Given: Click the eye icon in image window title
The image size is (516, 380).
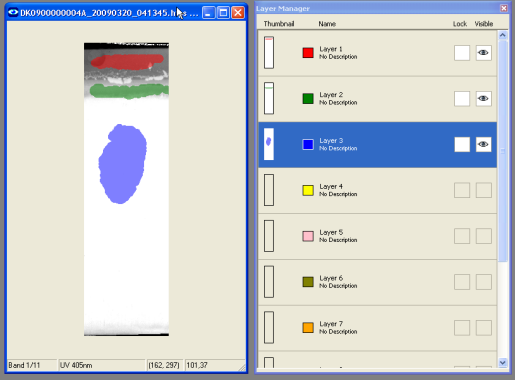Looking at the screenshot, I should coord(13,13).
